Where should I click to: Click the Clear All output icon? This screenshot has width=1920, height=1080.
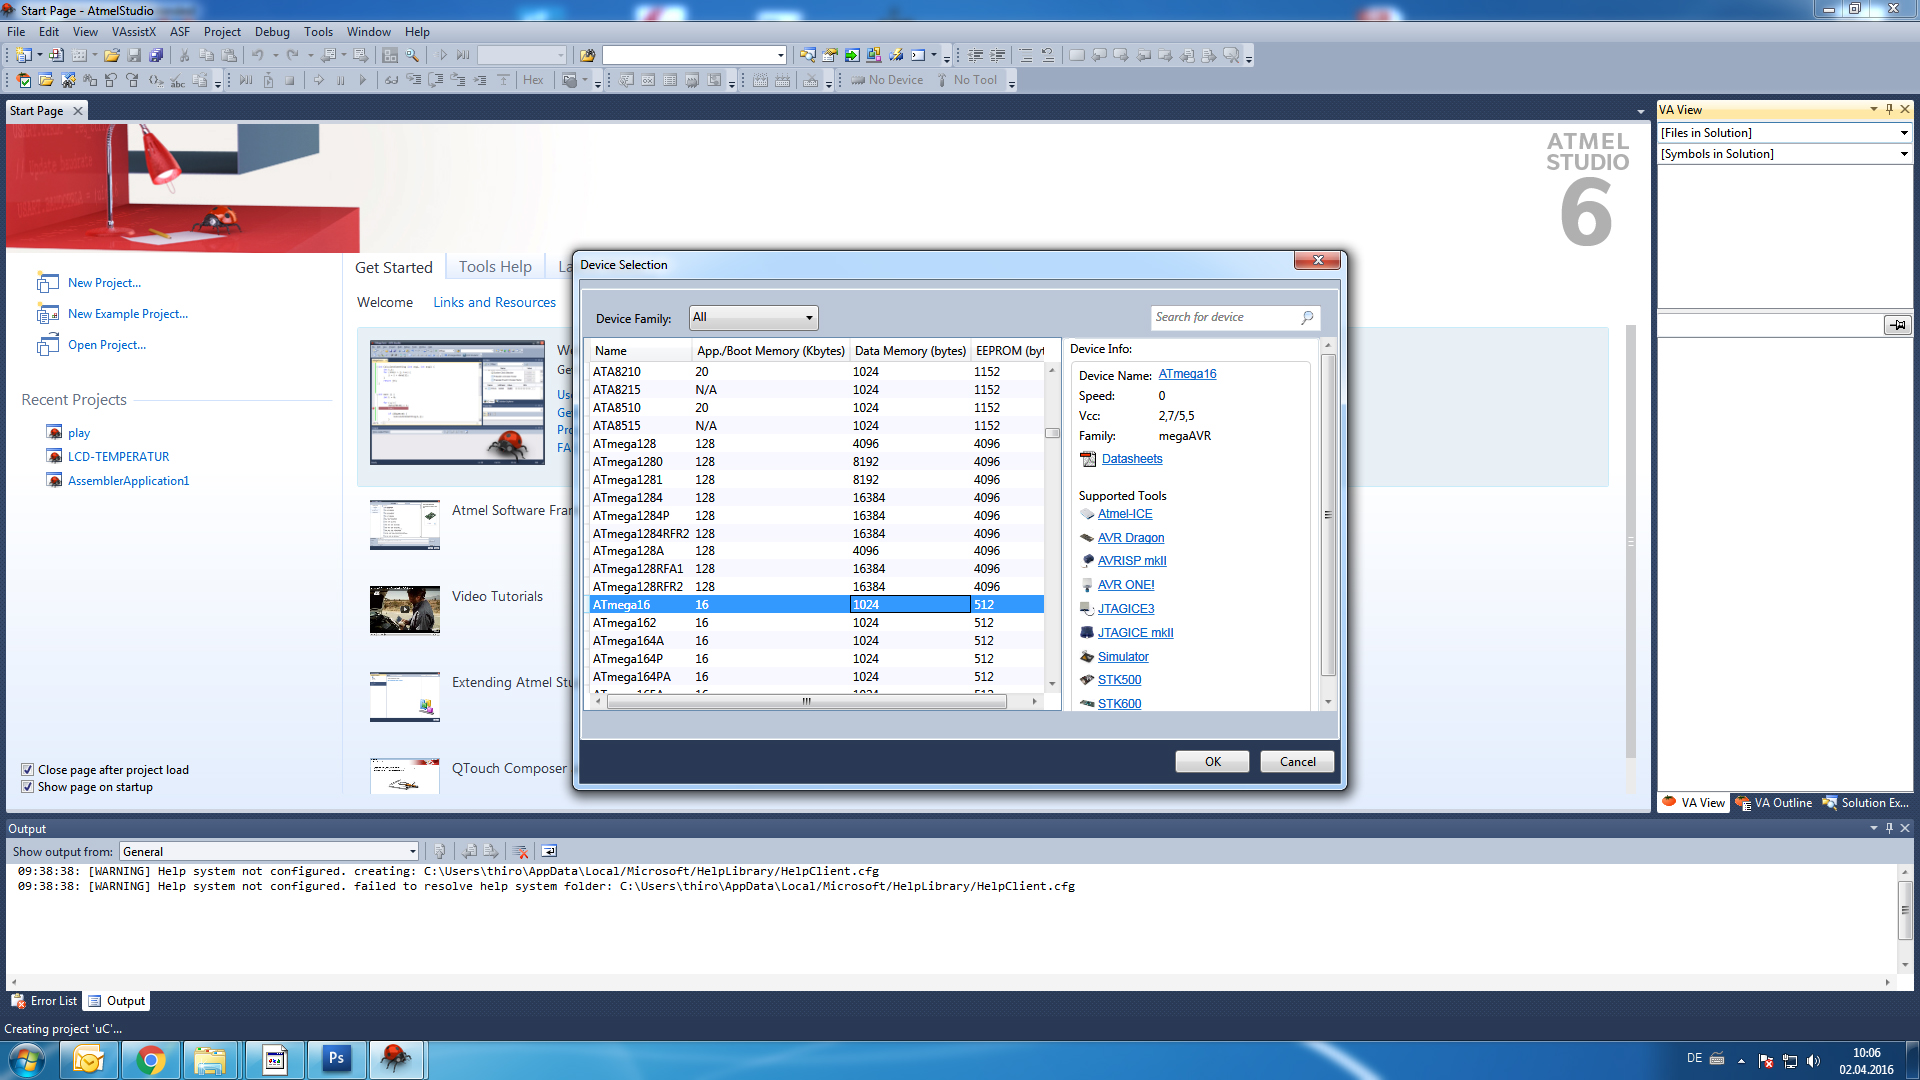click(x=520, y=851)
